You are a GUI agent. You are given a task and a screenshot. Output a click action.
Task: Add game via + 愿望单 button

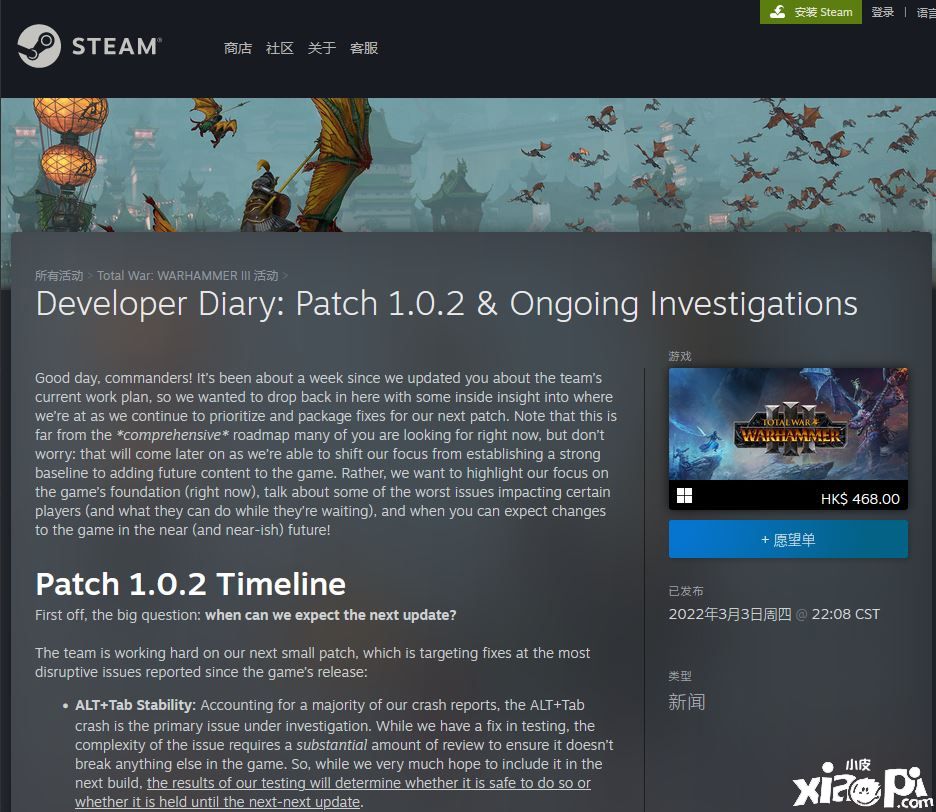pyautogui.click(x=788, y=539)
